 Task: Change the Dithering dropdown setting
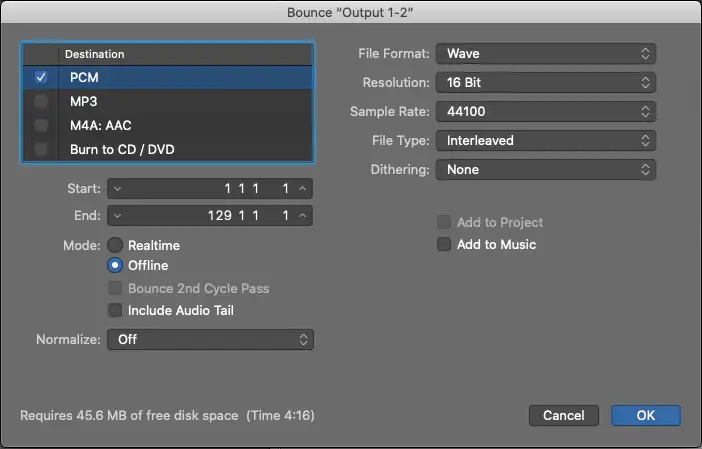click(x=545, y=169)
